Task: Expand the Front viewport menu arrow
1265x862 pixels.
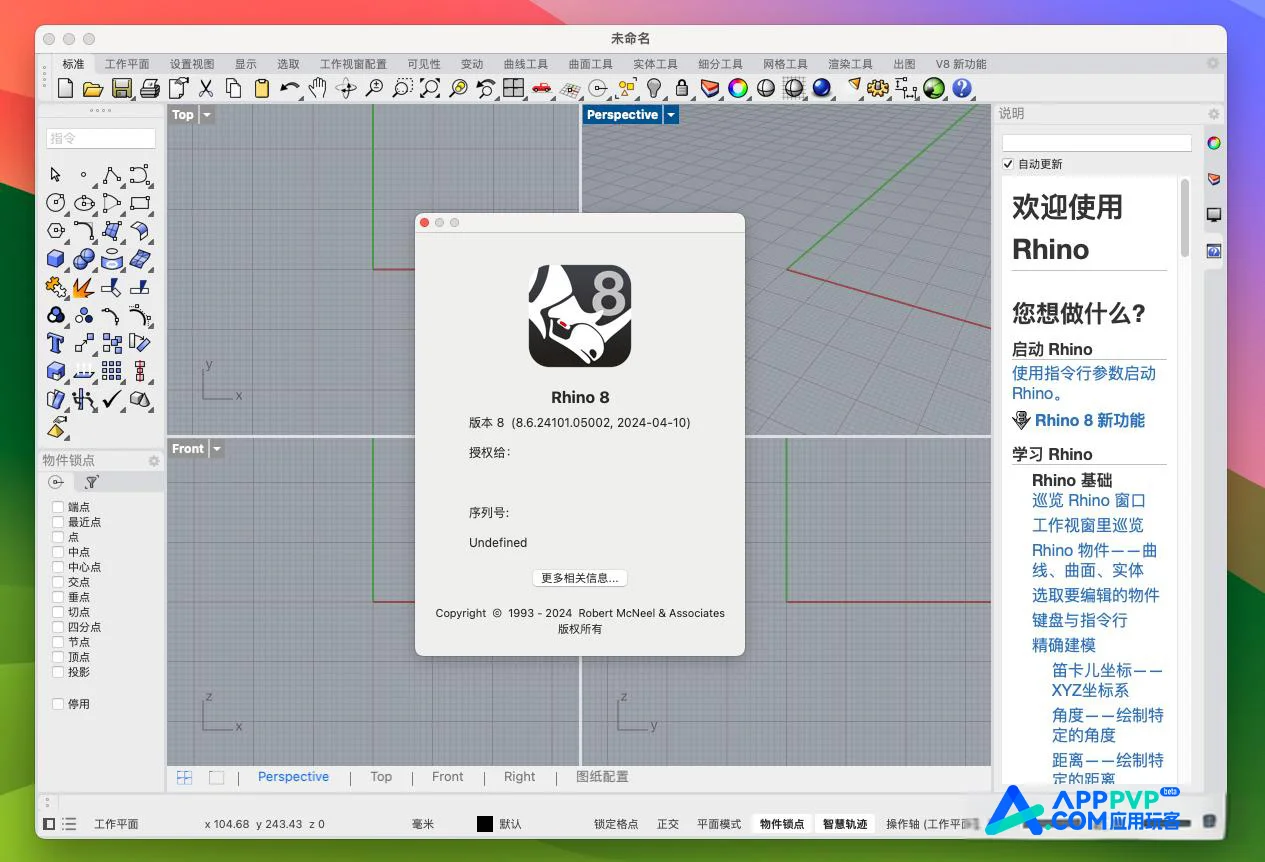Action: coord(217,449)
